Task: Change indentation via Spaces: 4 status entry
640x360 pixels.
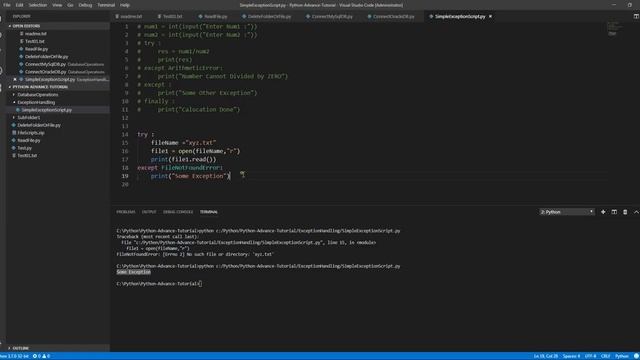Action: 571,356
